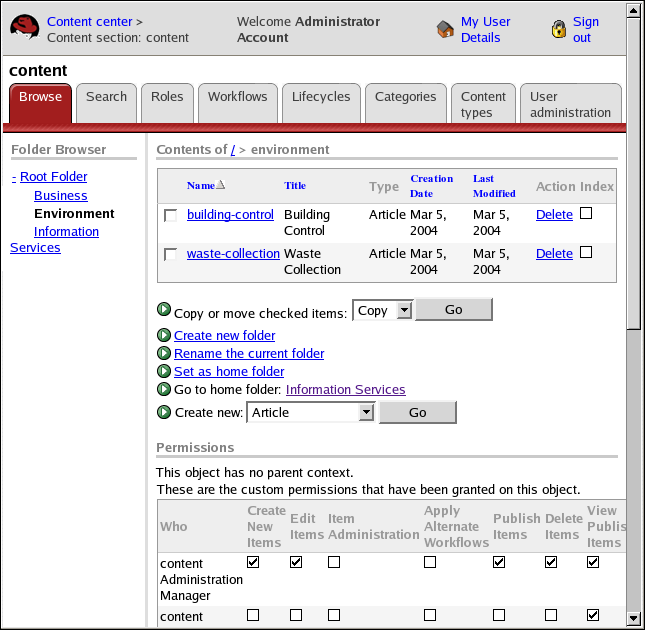Collapse the Root Folder tree with minus

[x=14, y=177]
